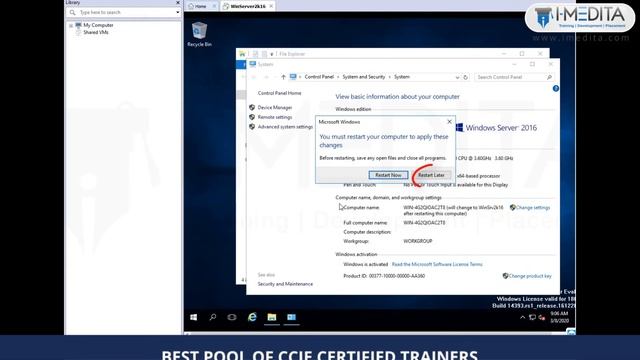Close the Microsoft Windows restart dialog
Viewport: 640px width, 360px height.
449,122
